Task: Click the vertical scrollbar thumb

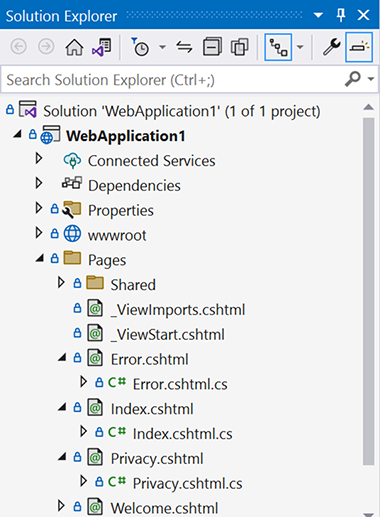Action: (368, 291)
